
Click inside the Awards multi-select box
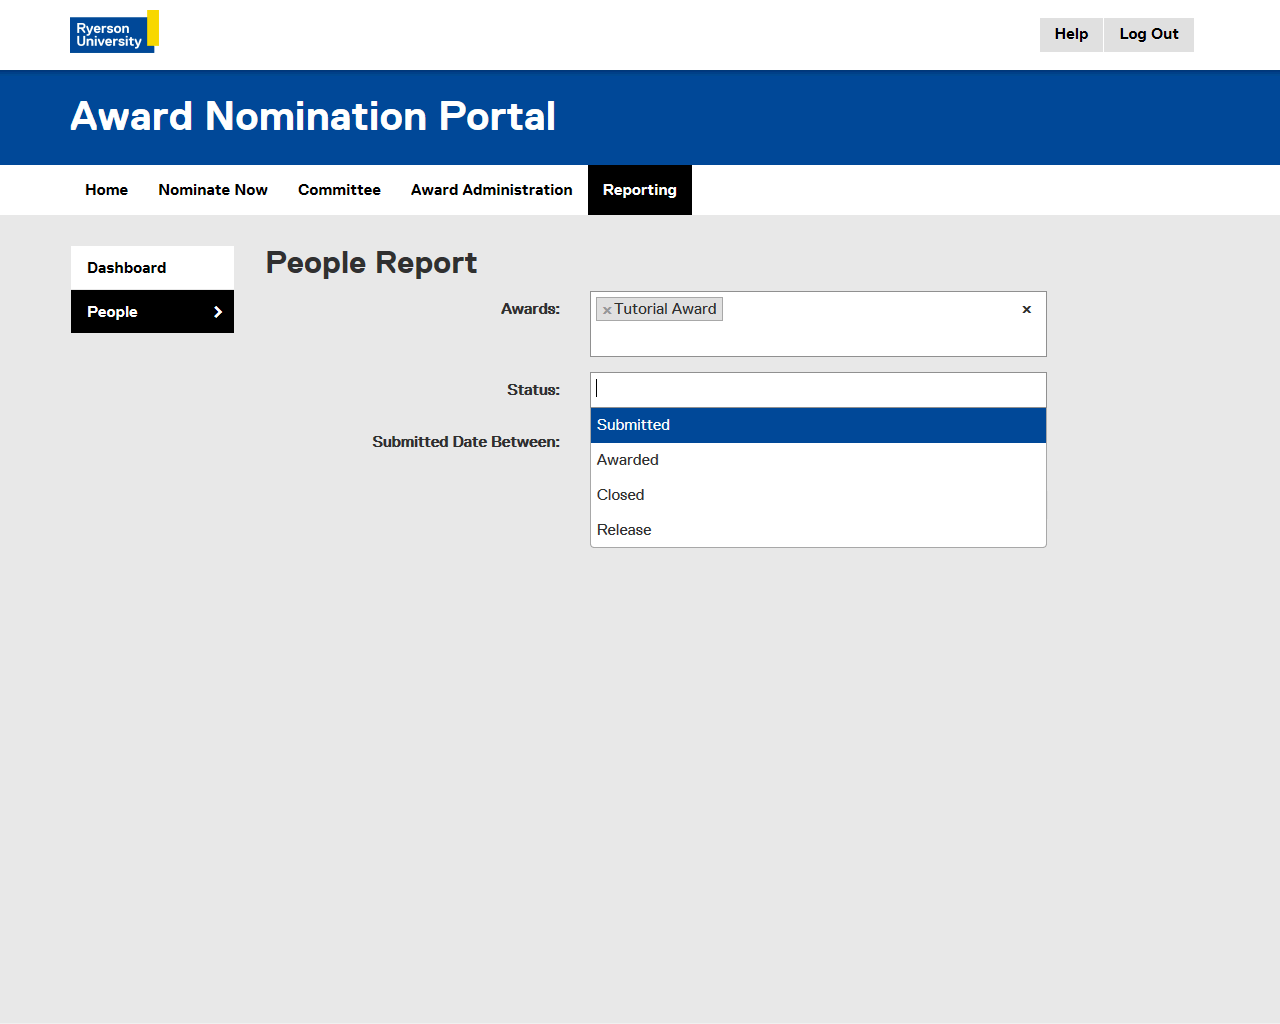[x=850, y=335]
